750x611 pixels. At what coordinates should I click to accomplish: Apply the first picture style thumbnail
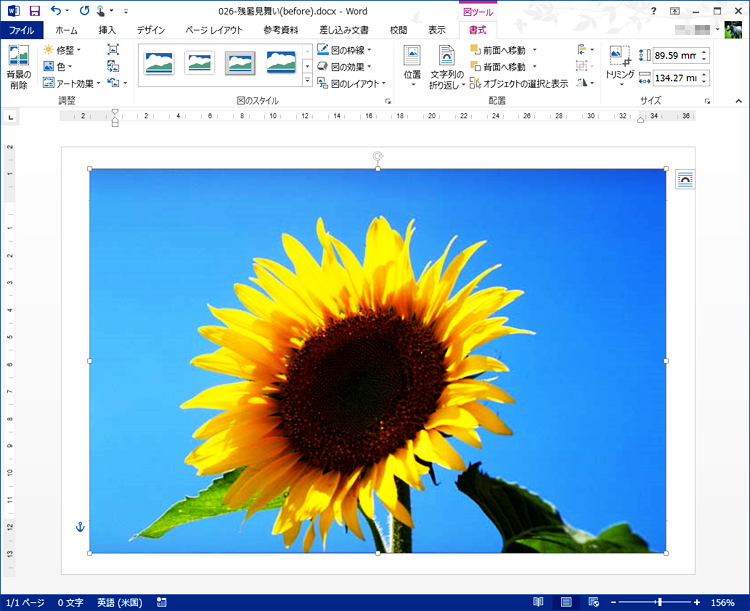point(159,63)
